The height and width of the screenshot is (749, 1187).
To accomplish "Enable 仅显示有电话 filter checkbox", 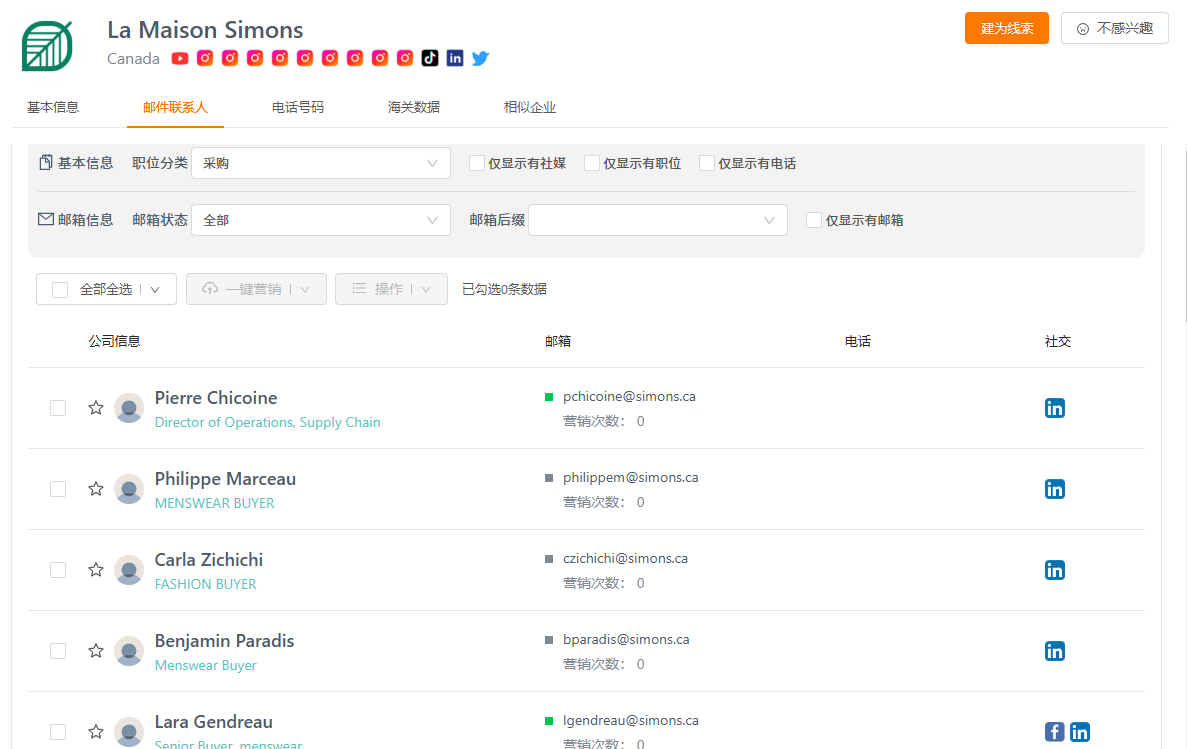I will (707, 164).
